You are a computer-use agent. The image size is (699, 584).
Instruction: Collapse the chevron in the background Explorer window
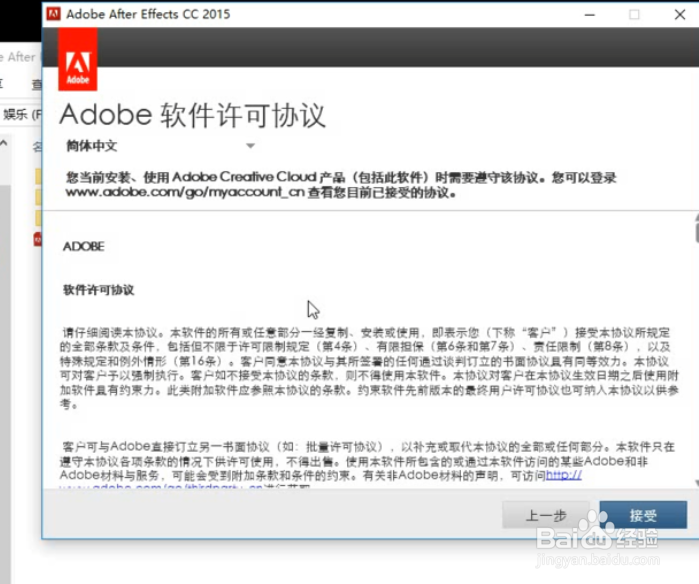[4, 144]
